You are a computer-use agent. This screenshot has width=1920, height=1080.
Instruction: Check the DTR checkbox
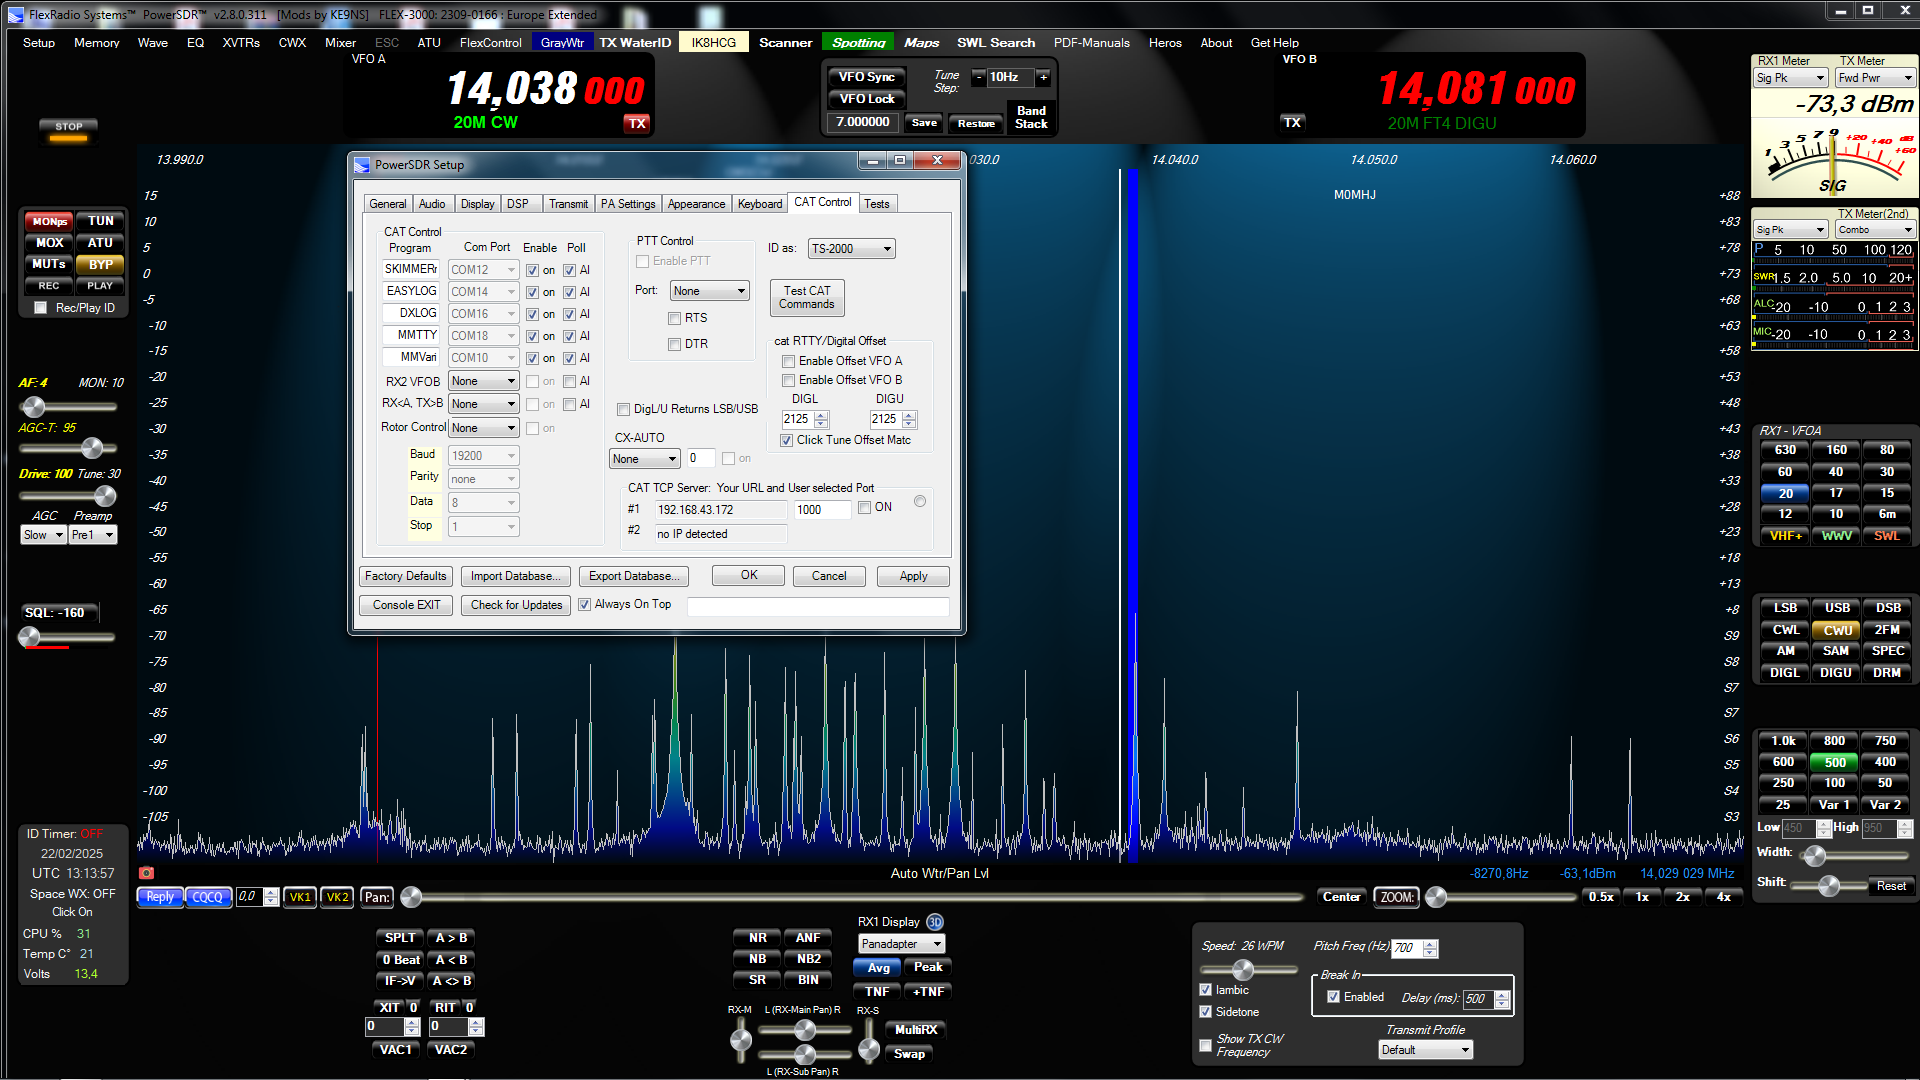pyautogui.click(x=674, y=344)
